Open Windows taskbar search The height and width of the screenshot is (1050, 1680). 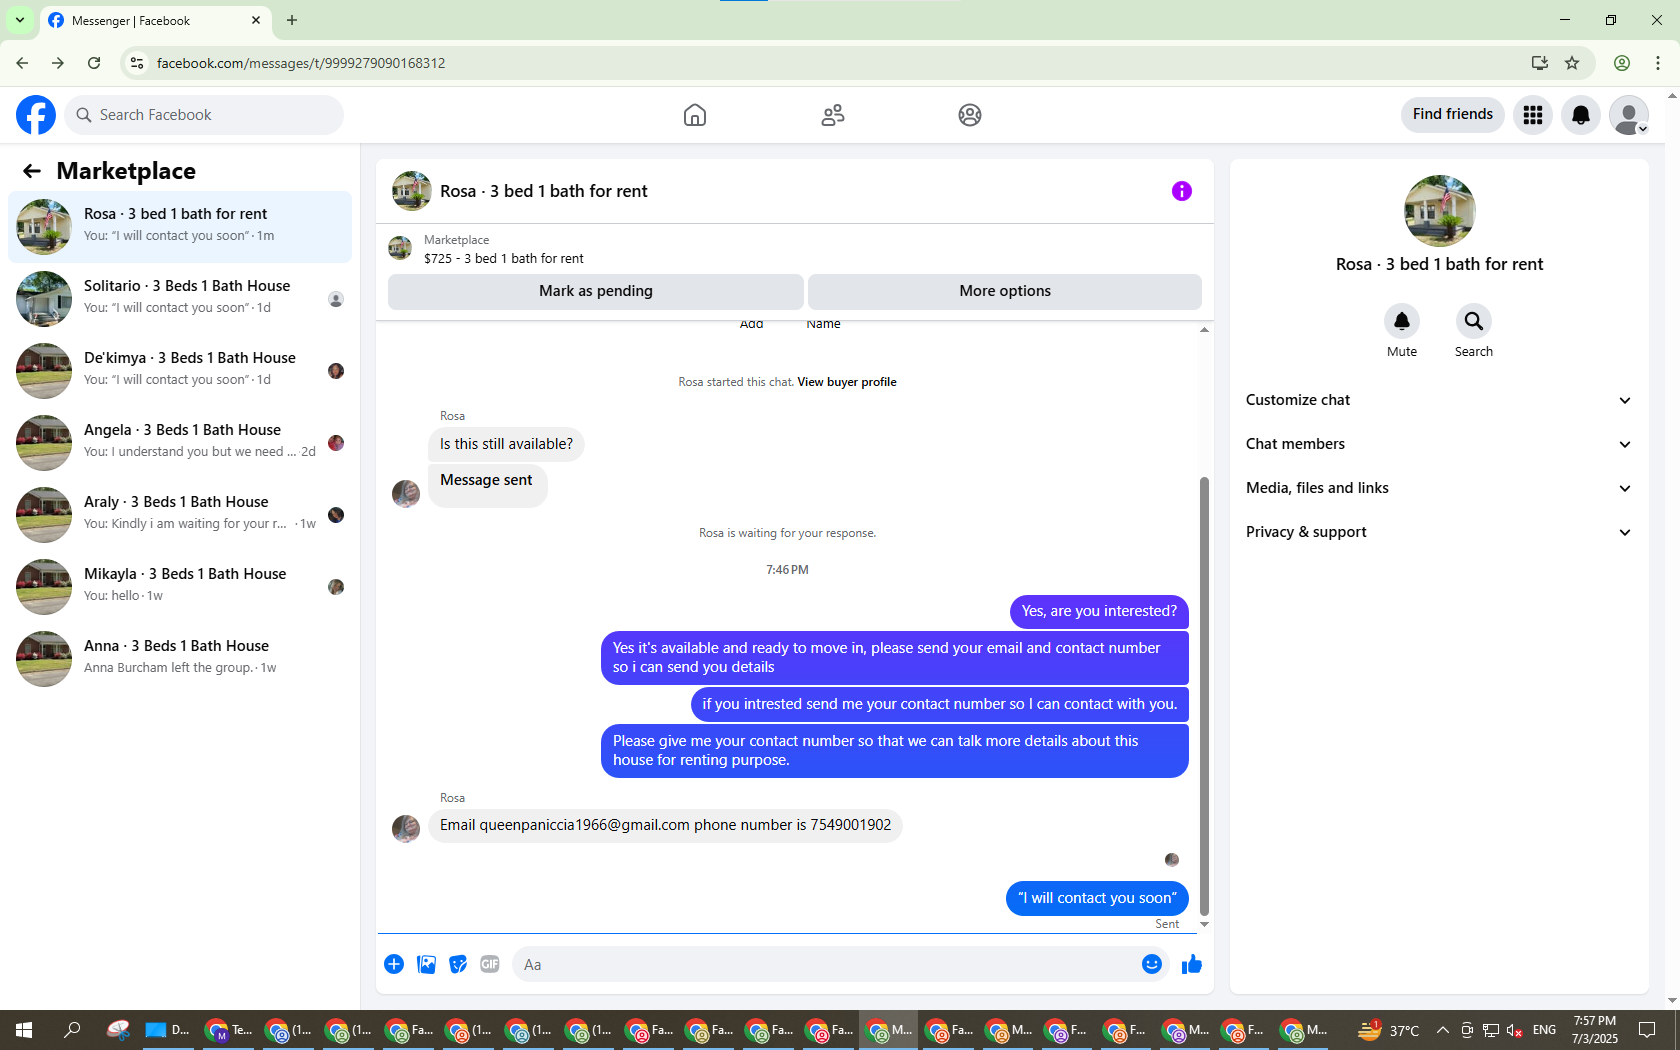(72, 1030)
